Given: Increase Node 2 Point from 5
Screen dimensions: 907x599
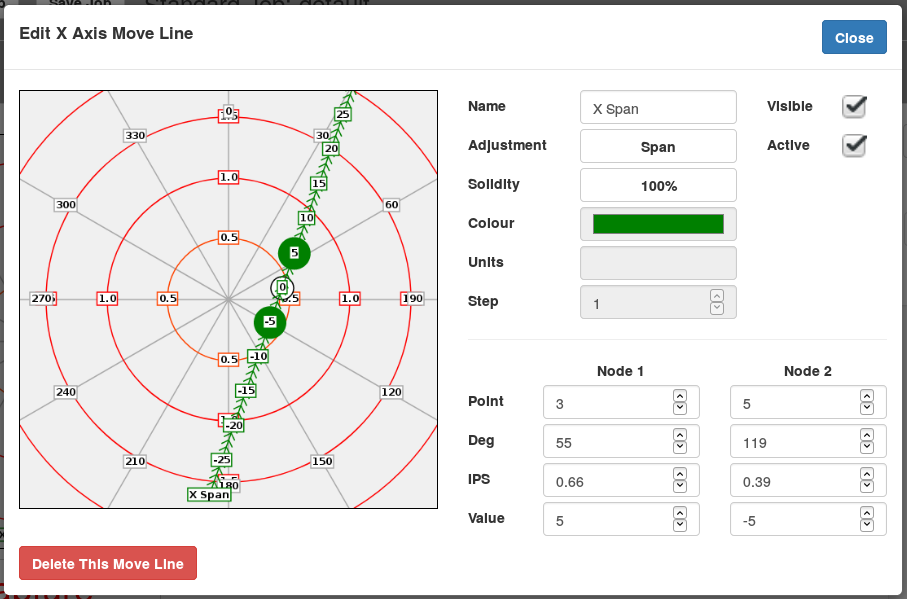Looking at the screenshot, I should point(867,397).
